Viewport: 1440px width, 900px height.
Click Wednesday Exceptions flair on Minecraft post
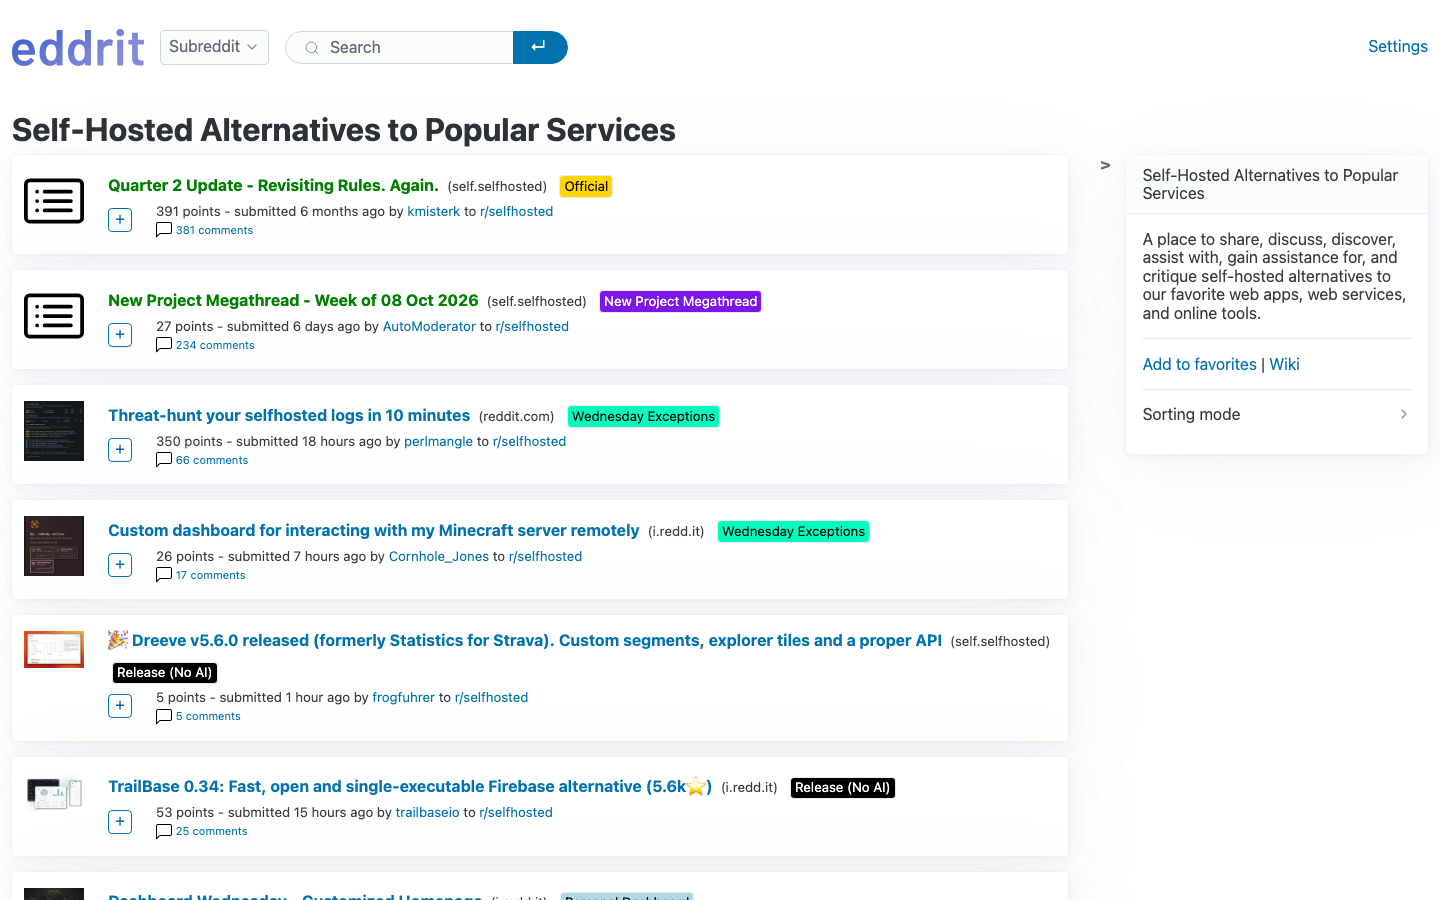pos(793,531)
